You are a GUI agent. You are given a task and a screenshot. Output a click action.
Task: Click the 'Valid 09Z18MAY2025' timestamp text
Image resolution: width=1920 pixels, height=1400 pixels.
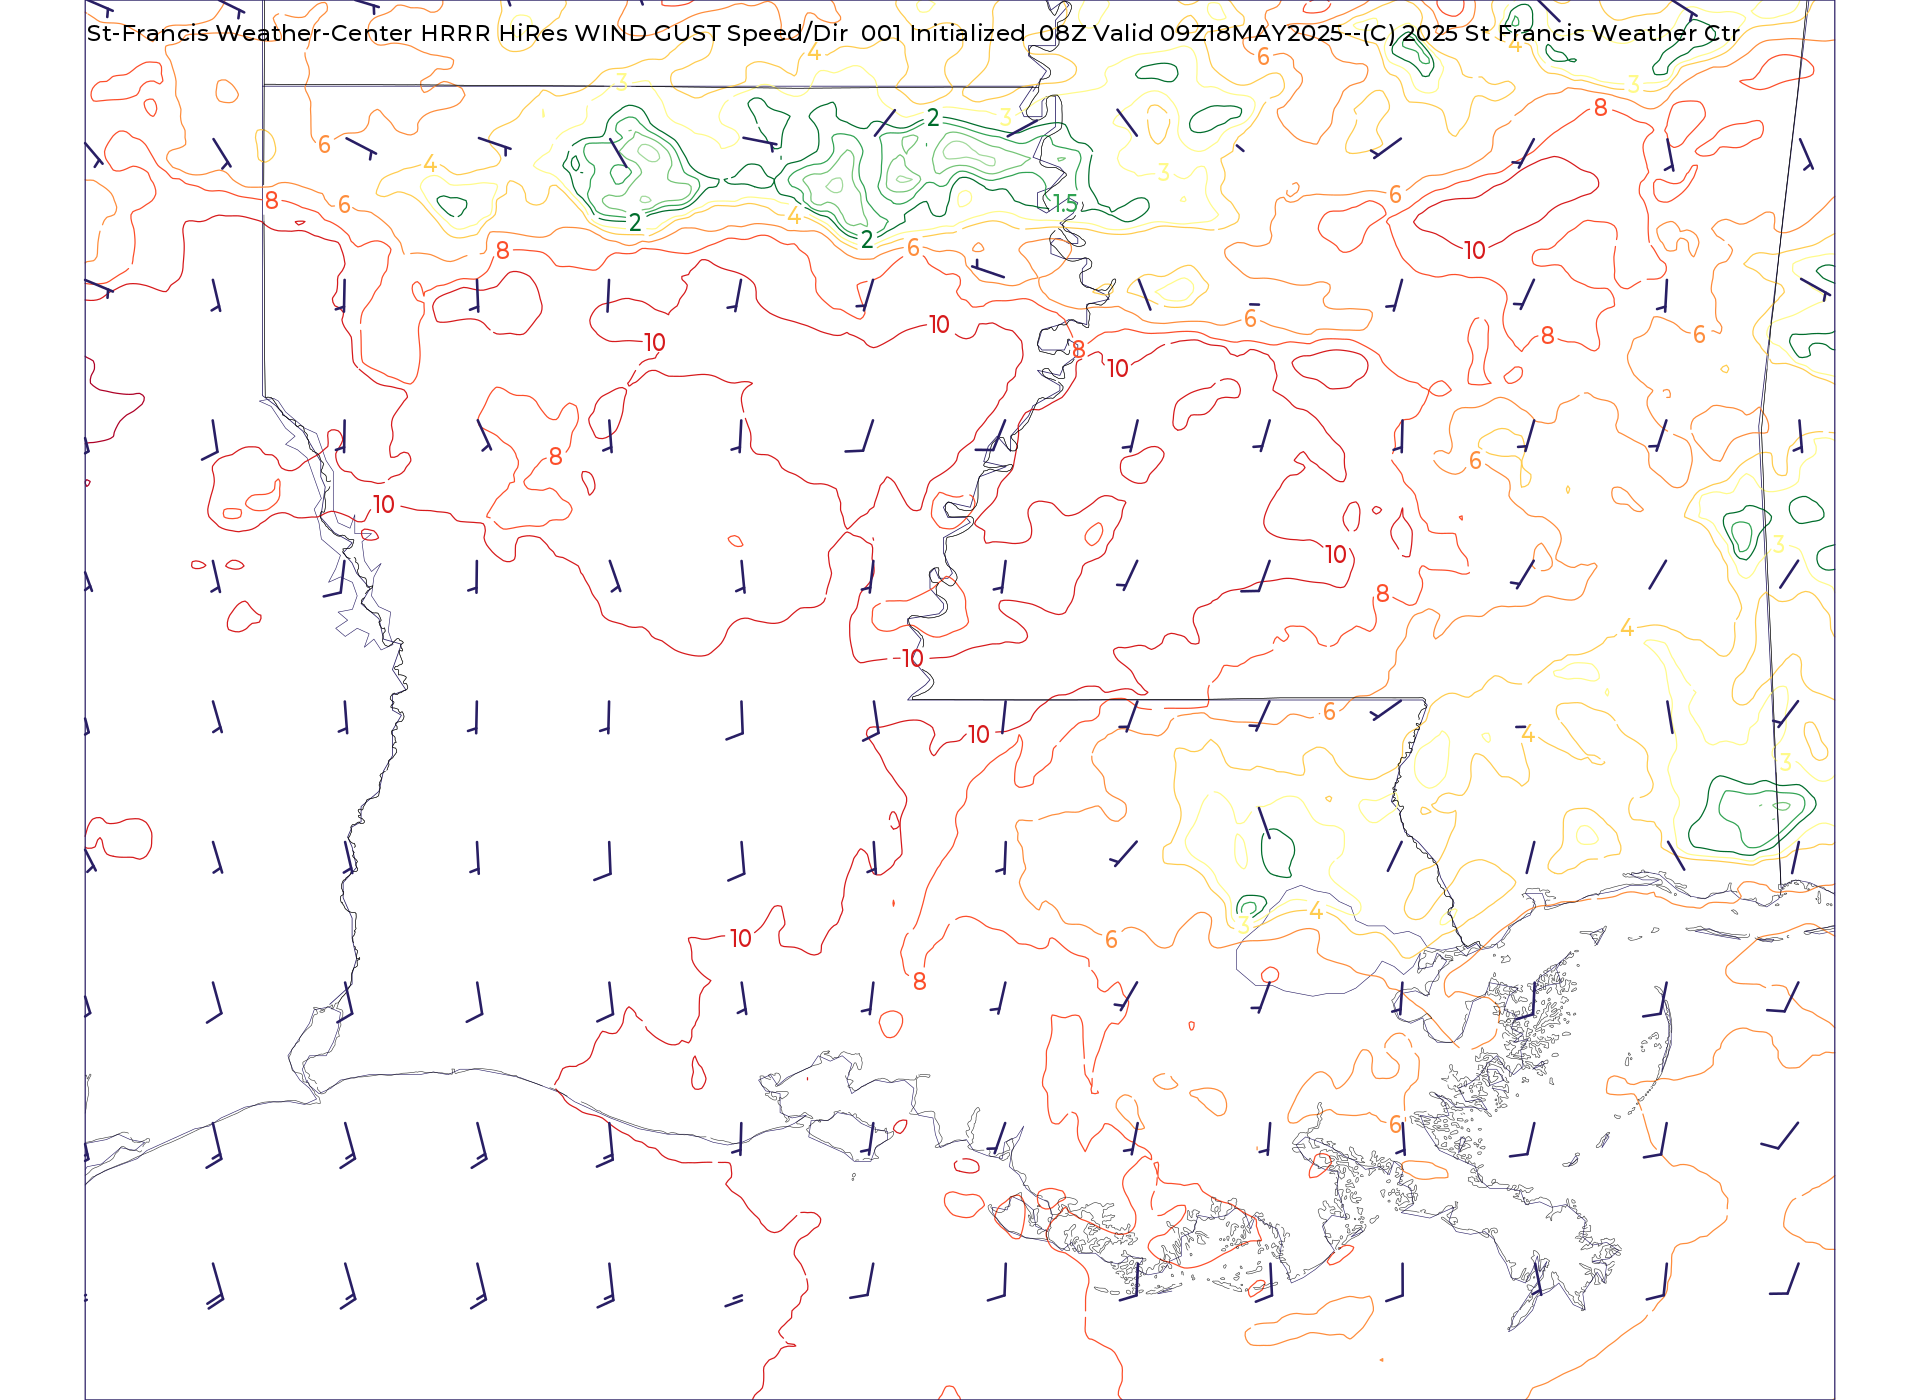tap(1217, 33)
